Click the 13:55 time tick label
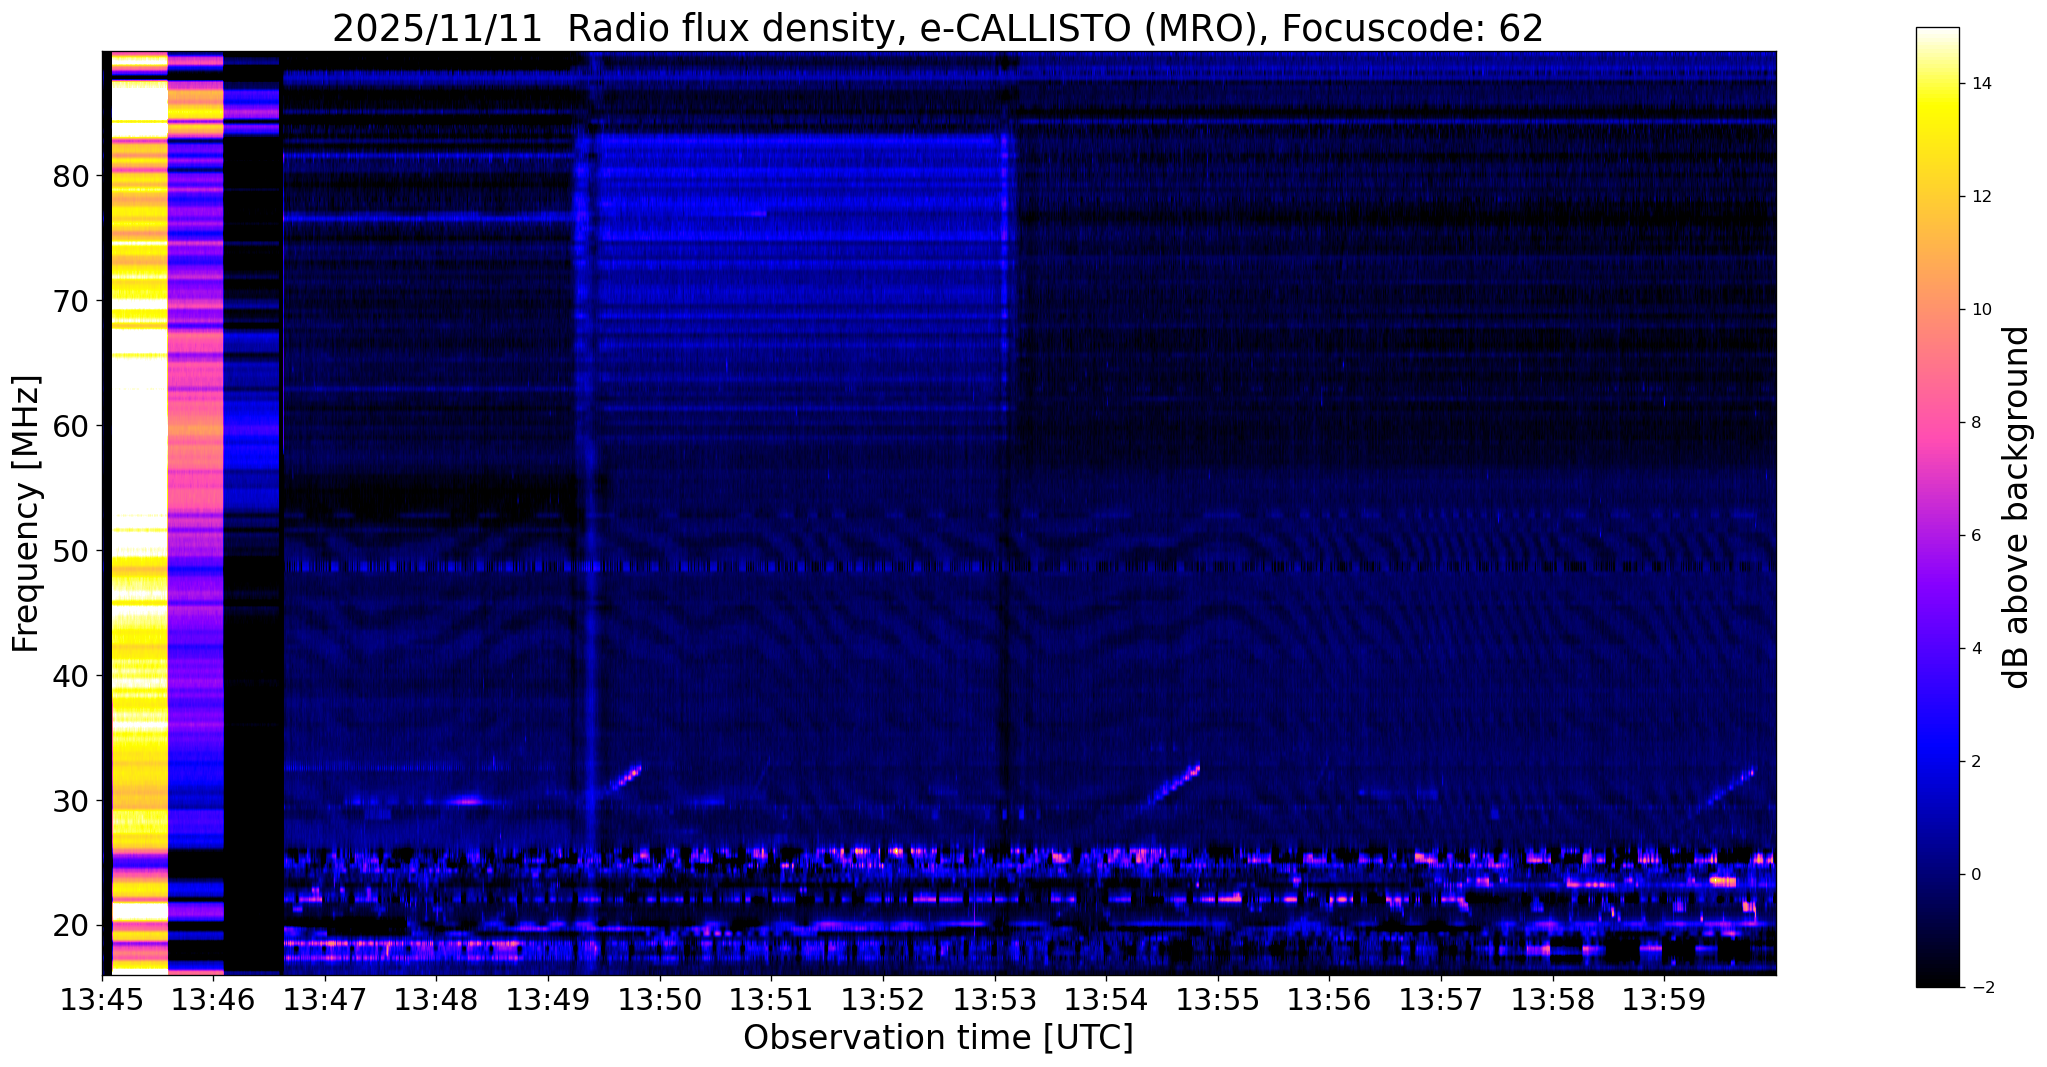 [1218, 999]
